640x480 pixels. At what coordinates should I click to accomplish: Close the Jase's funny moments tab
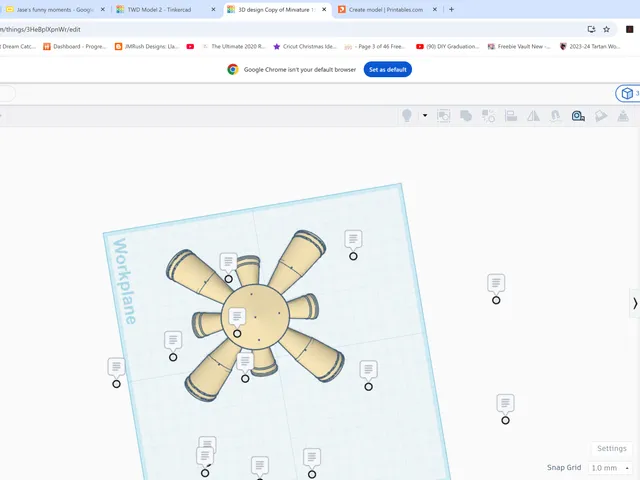(102, 9)
